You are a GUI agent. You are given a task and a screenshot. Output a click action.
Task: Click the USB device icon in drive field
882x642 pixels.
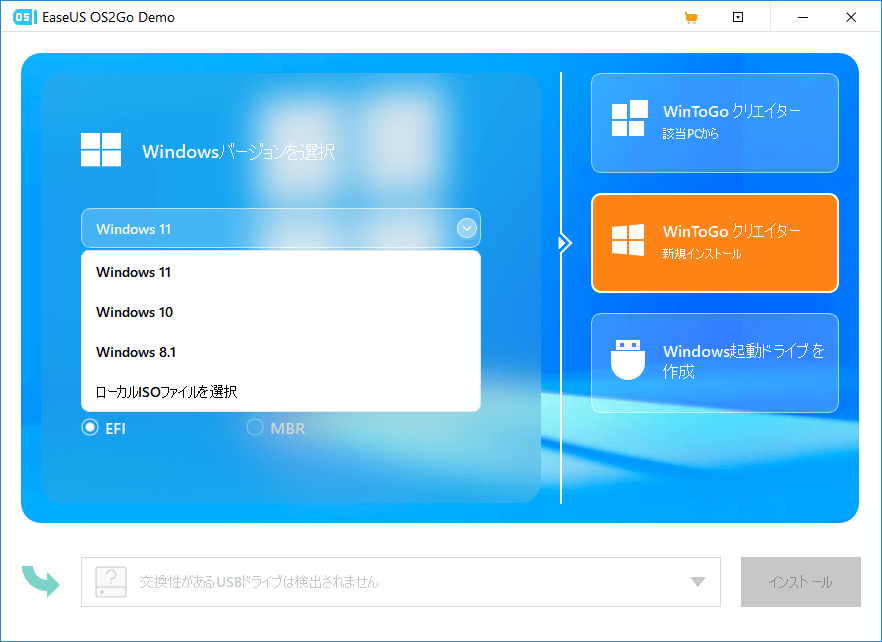tap(109, 581)
